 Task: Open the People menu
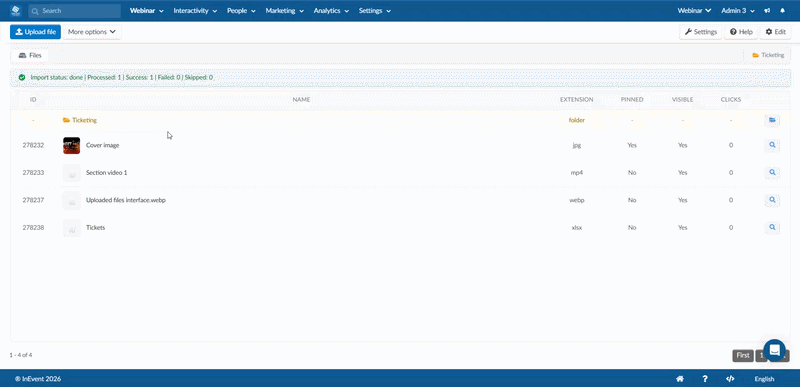[x=241, y=11]
